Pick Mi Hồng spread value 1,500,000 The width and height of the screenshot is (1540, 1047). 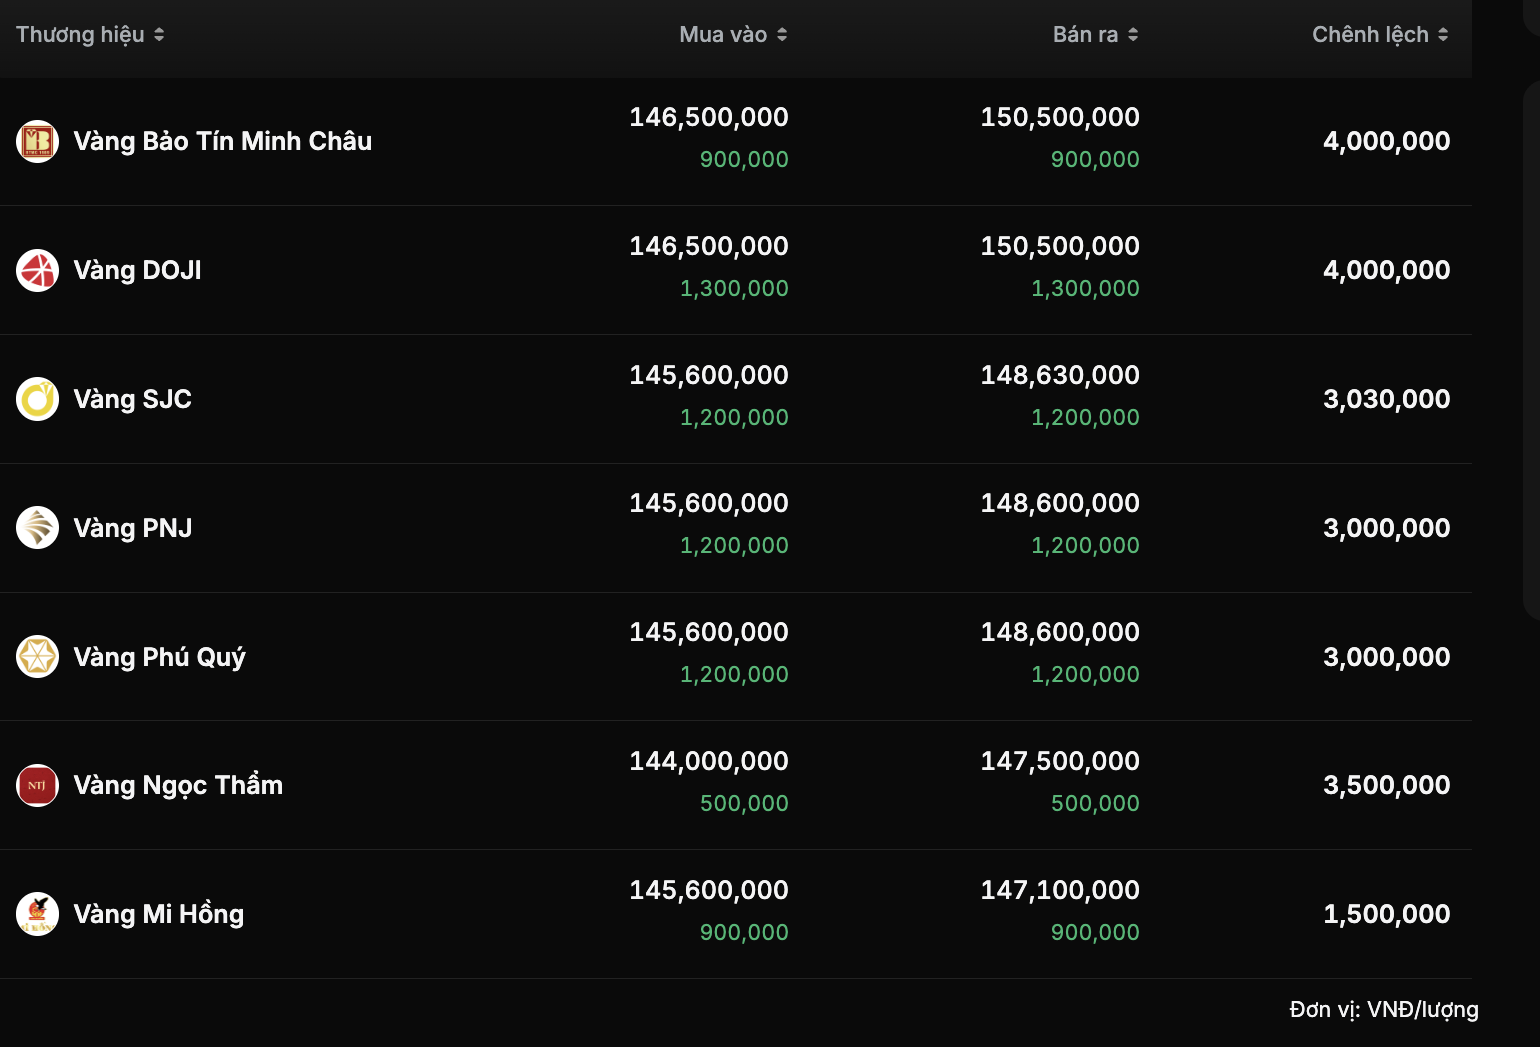[x=1387, y=914]
